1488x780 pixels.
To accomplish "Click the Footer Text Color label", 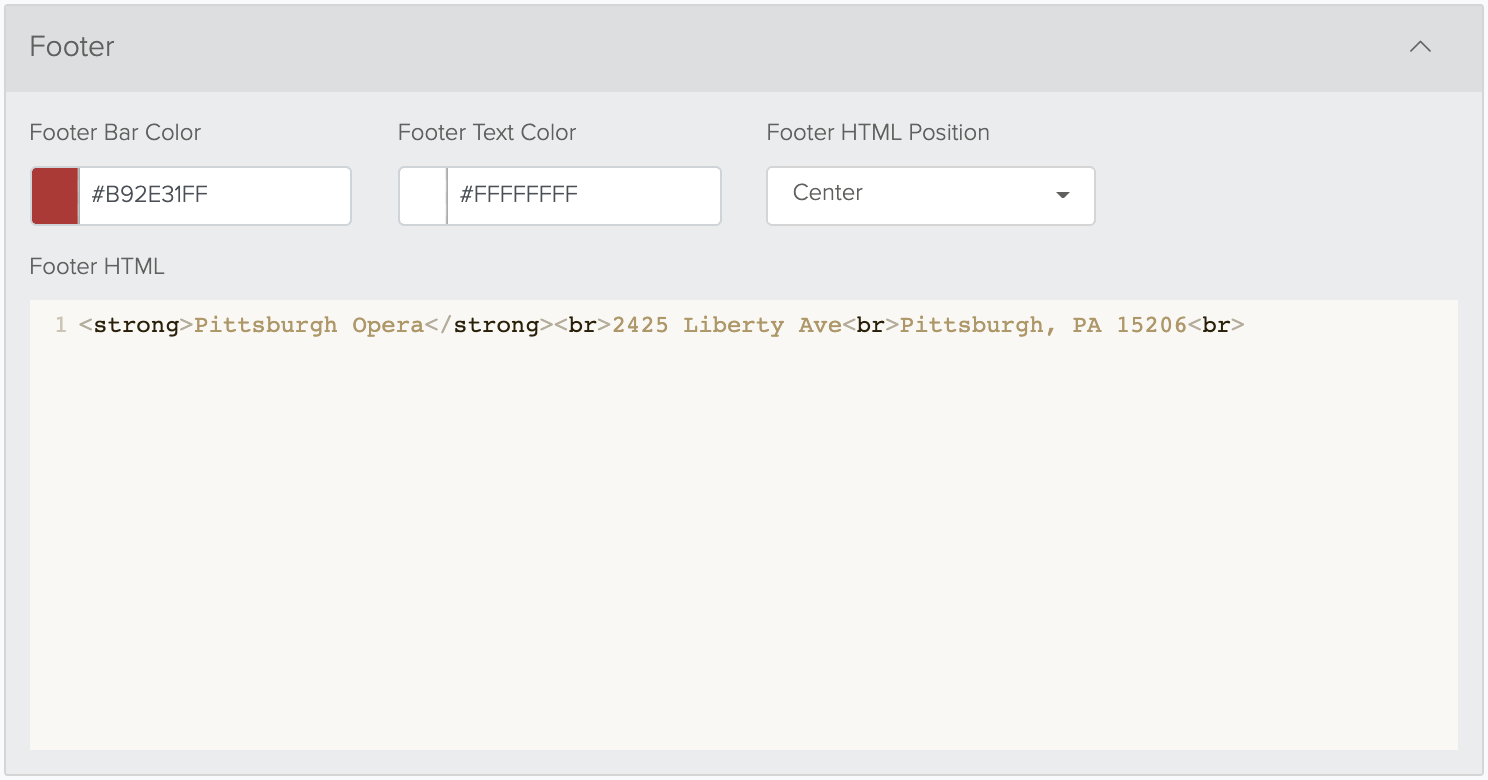I will pyautogui.click(x=487, y=133).
